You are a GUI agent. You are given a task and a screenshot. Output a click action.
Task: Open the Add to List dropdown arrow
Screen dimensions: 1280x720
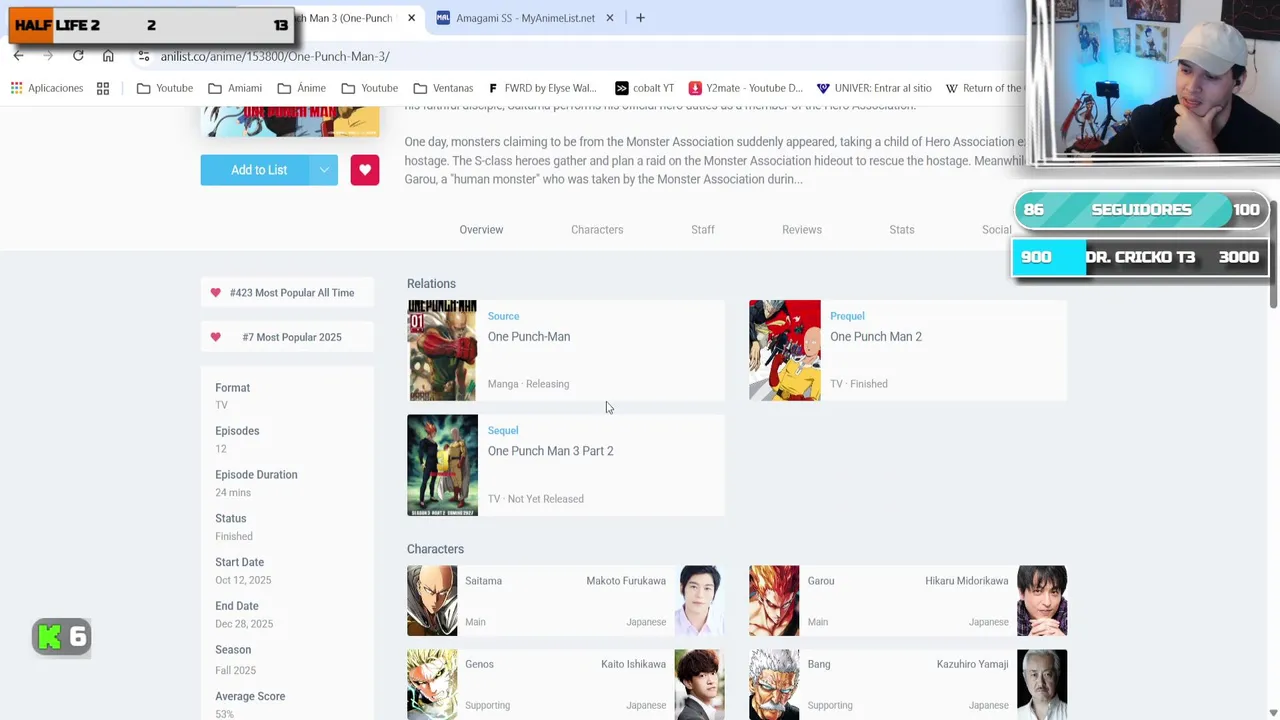324,170
